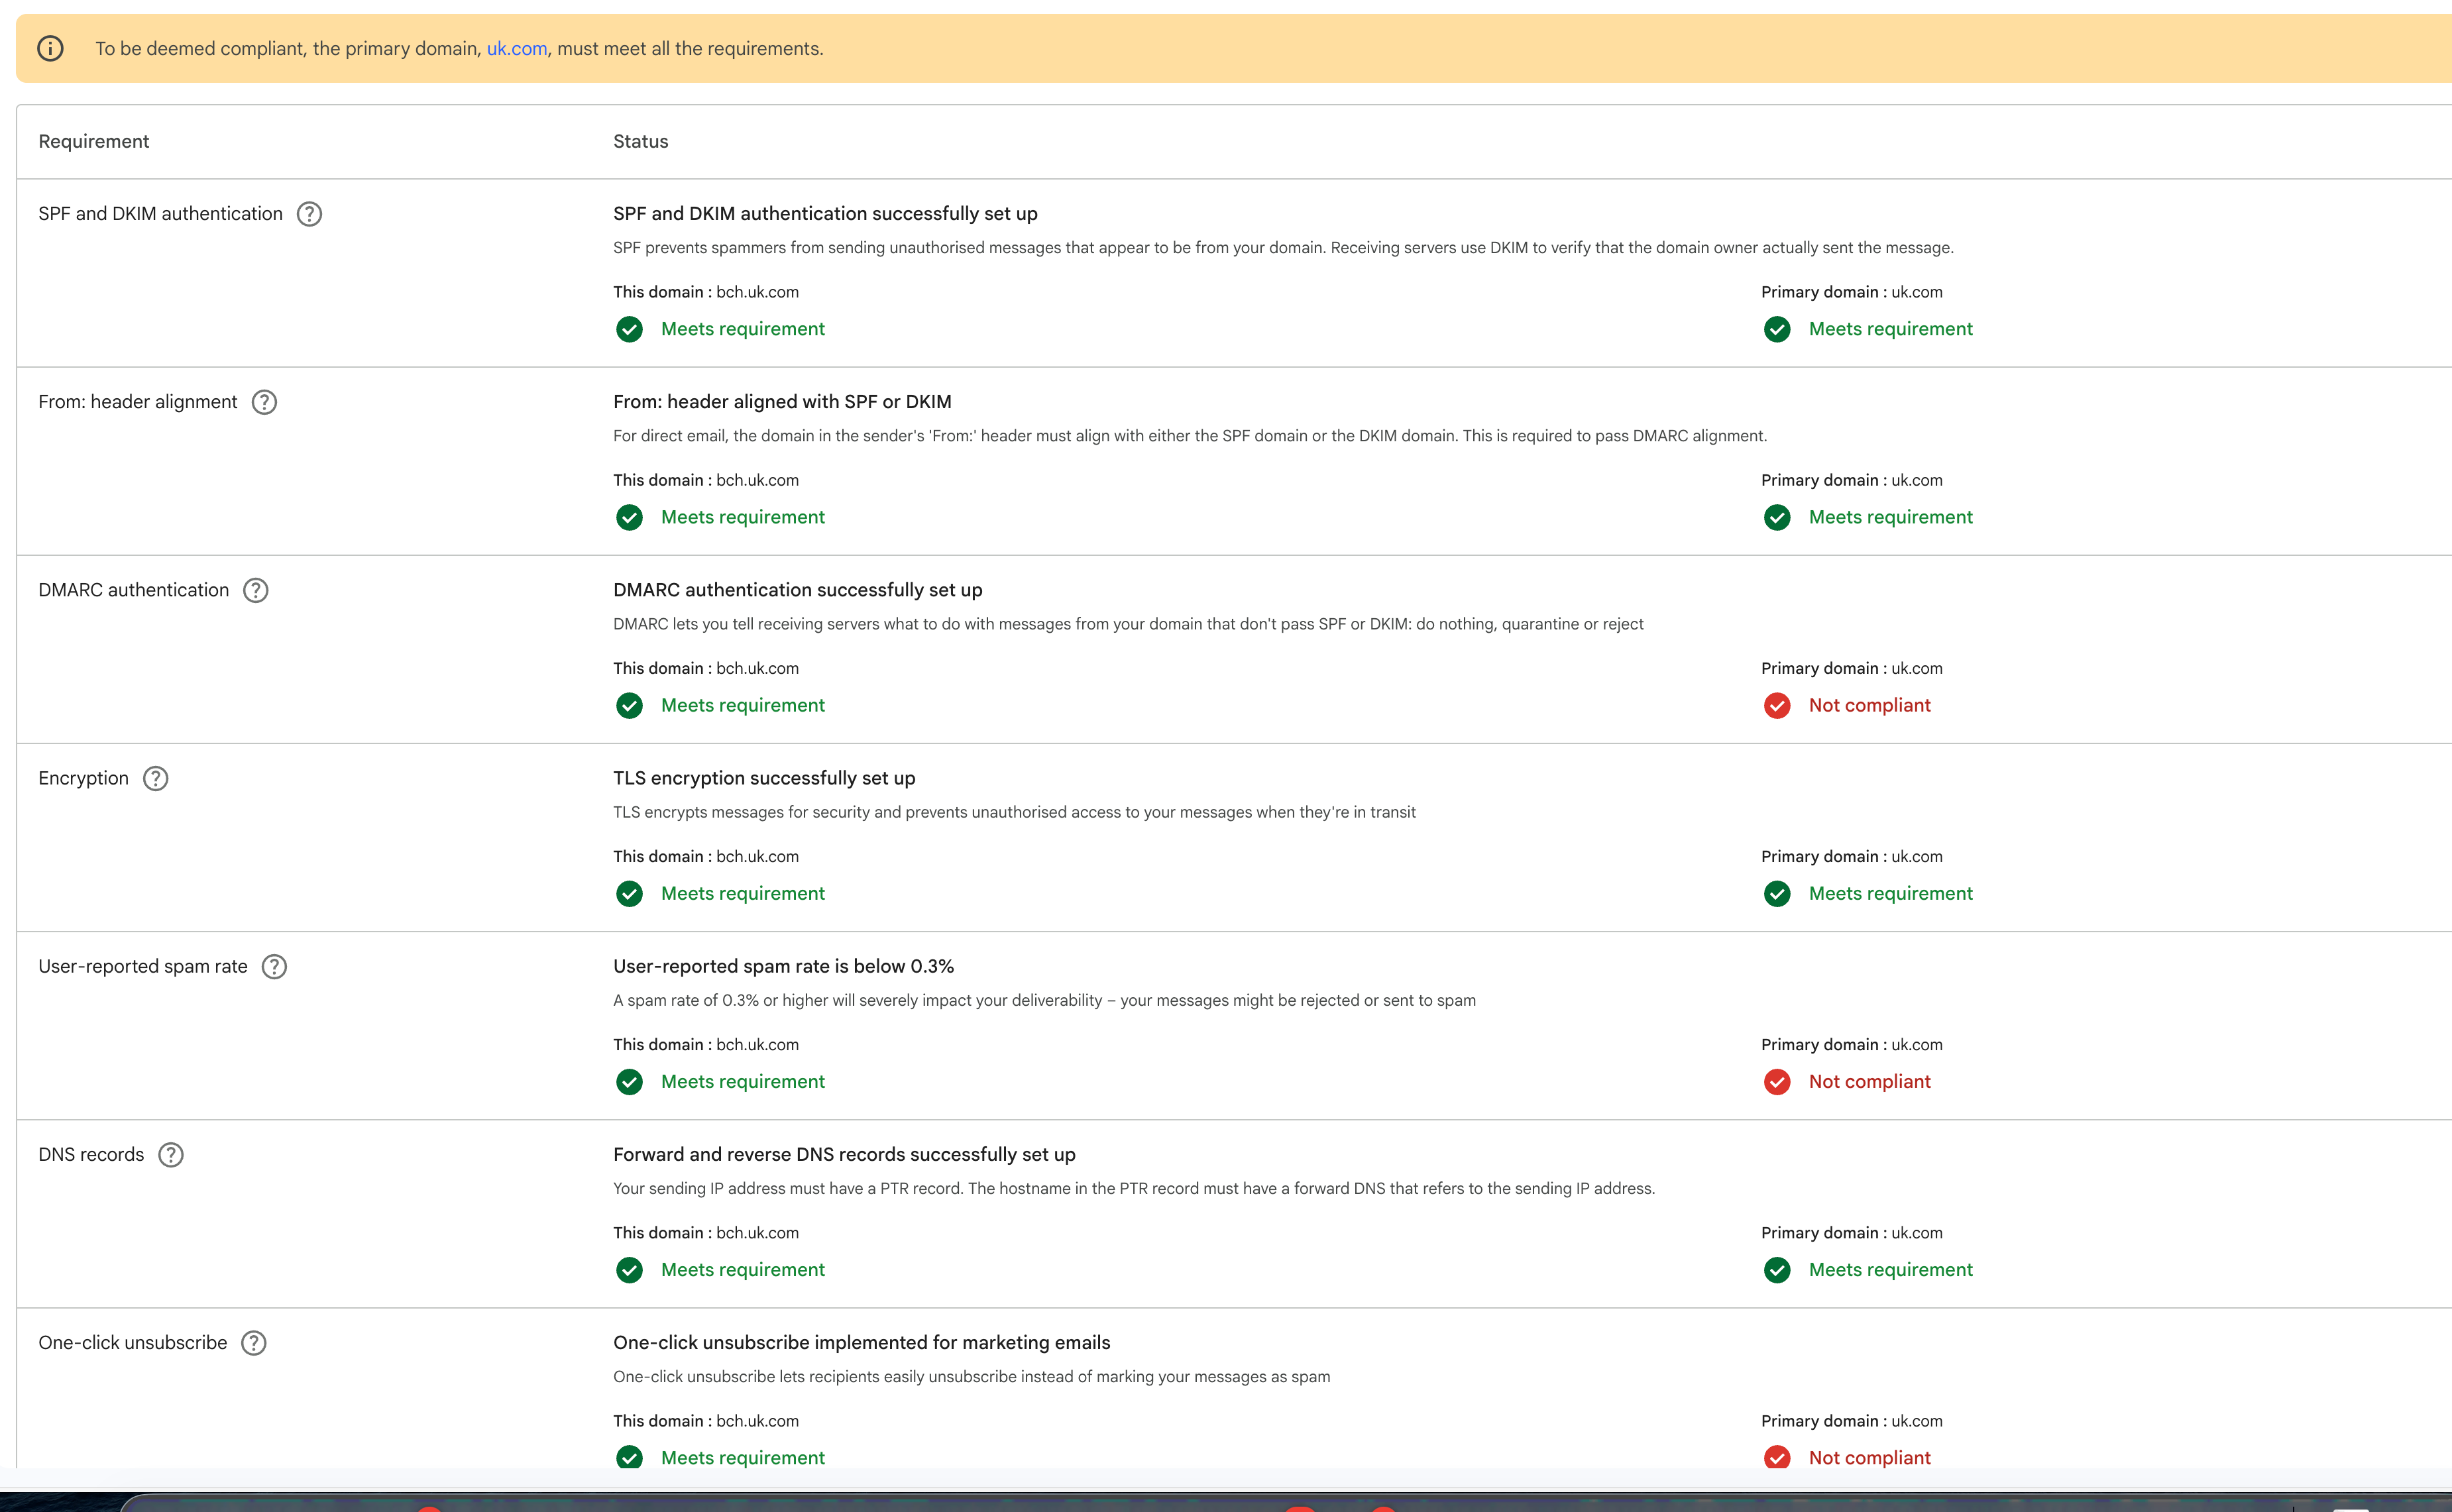Click DMARC authentication help question mark

pos(256,590)
